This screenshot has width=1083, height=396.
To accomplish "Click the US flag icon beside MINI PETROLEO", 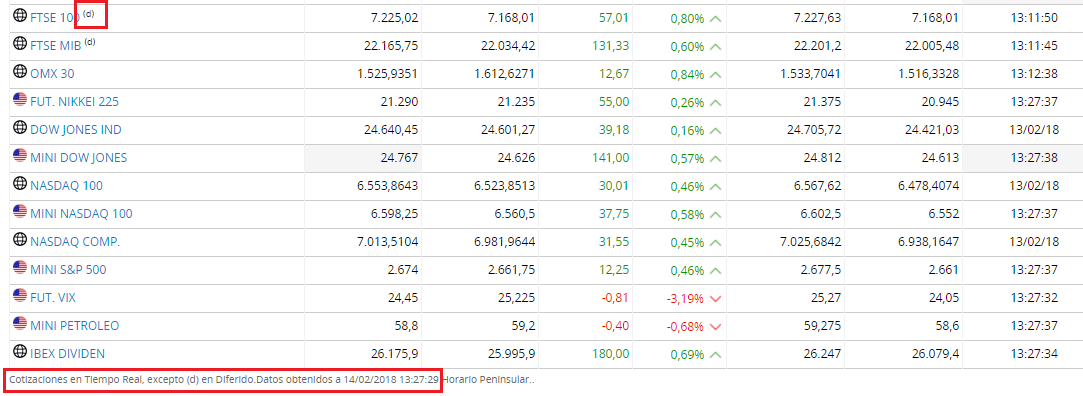I will (x=20, y=324).
